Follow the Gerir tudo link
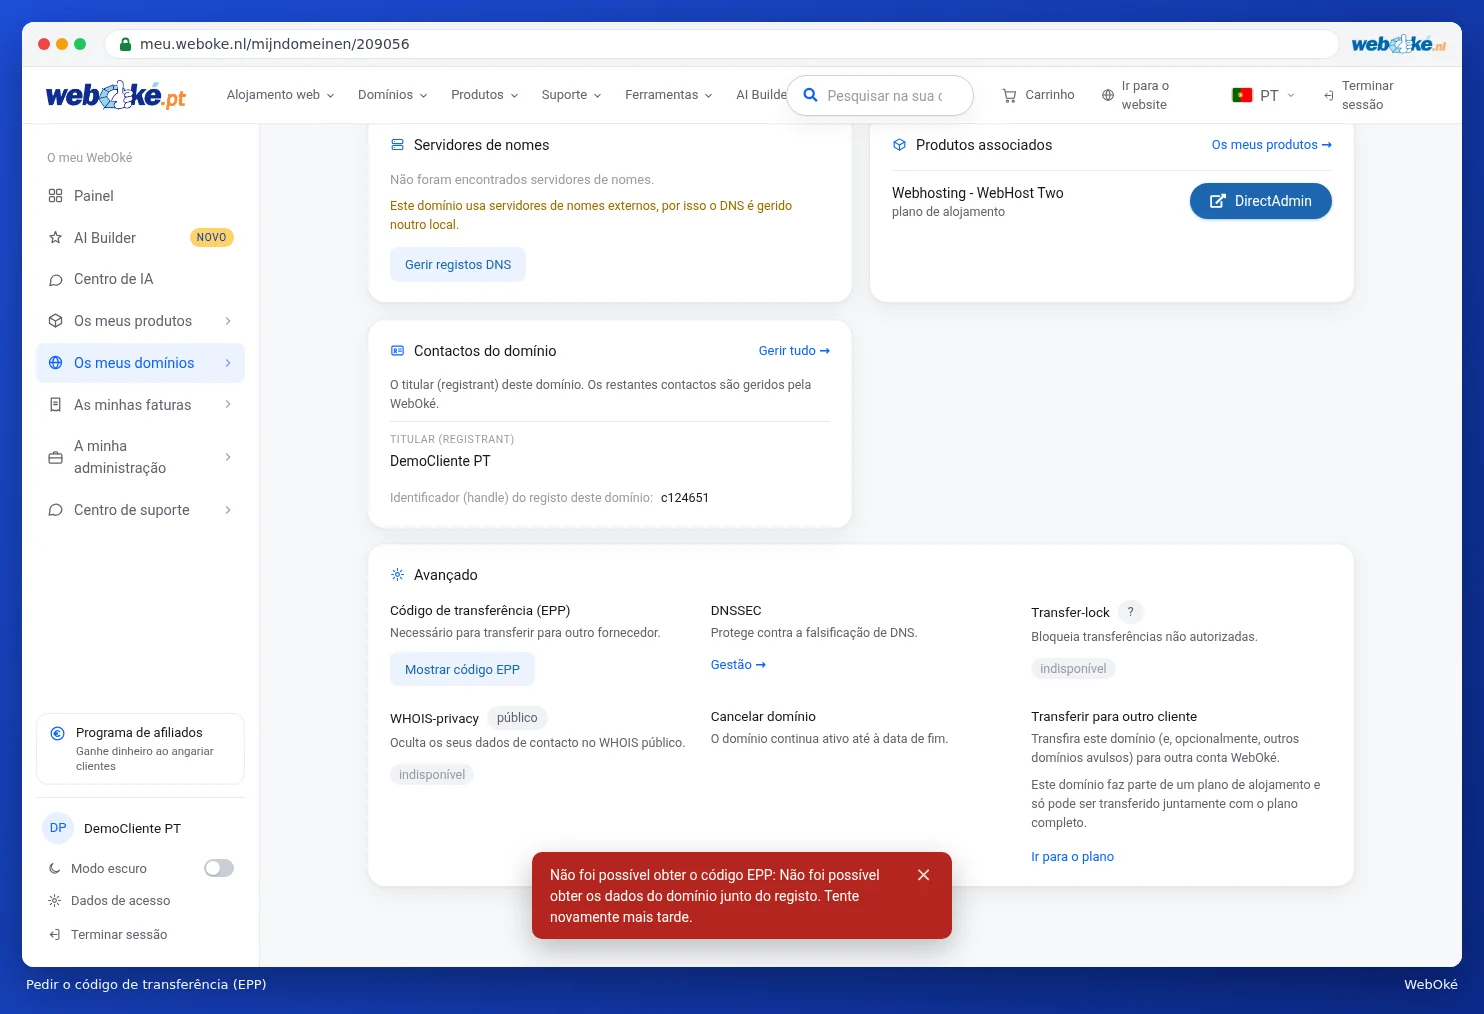1484x1014 pixels. click(x=794, y=351)
